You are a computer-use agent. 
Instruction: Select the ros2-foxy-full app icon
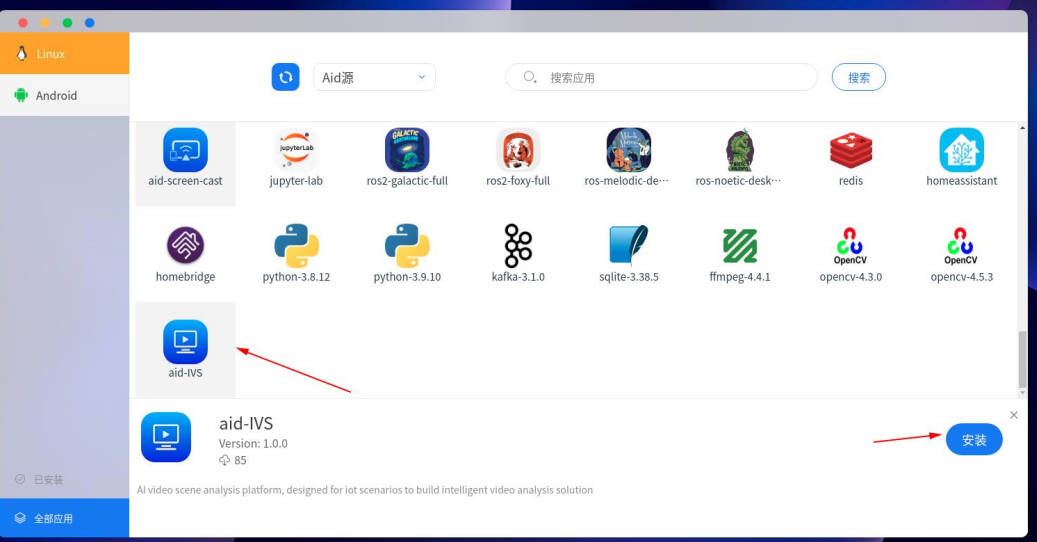(518, 150)
